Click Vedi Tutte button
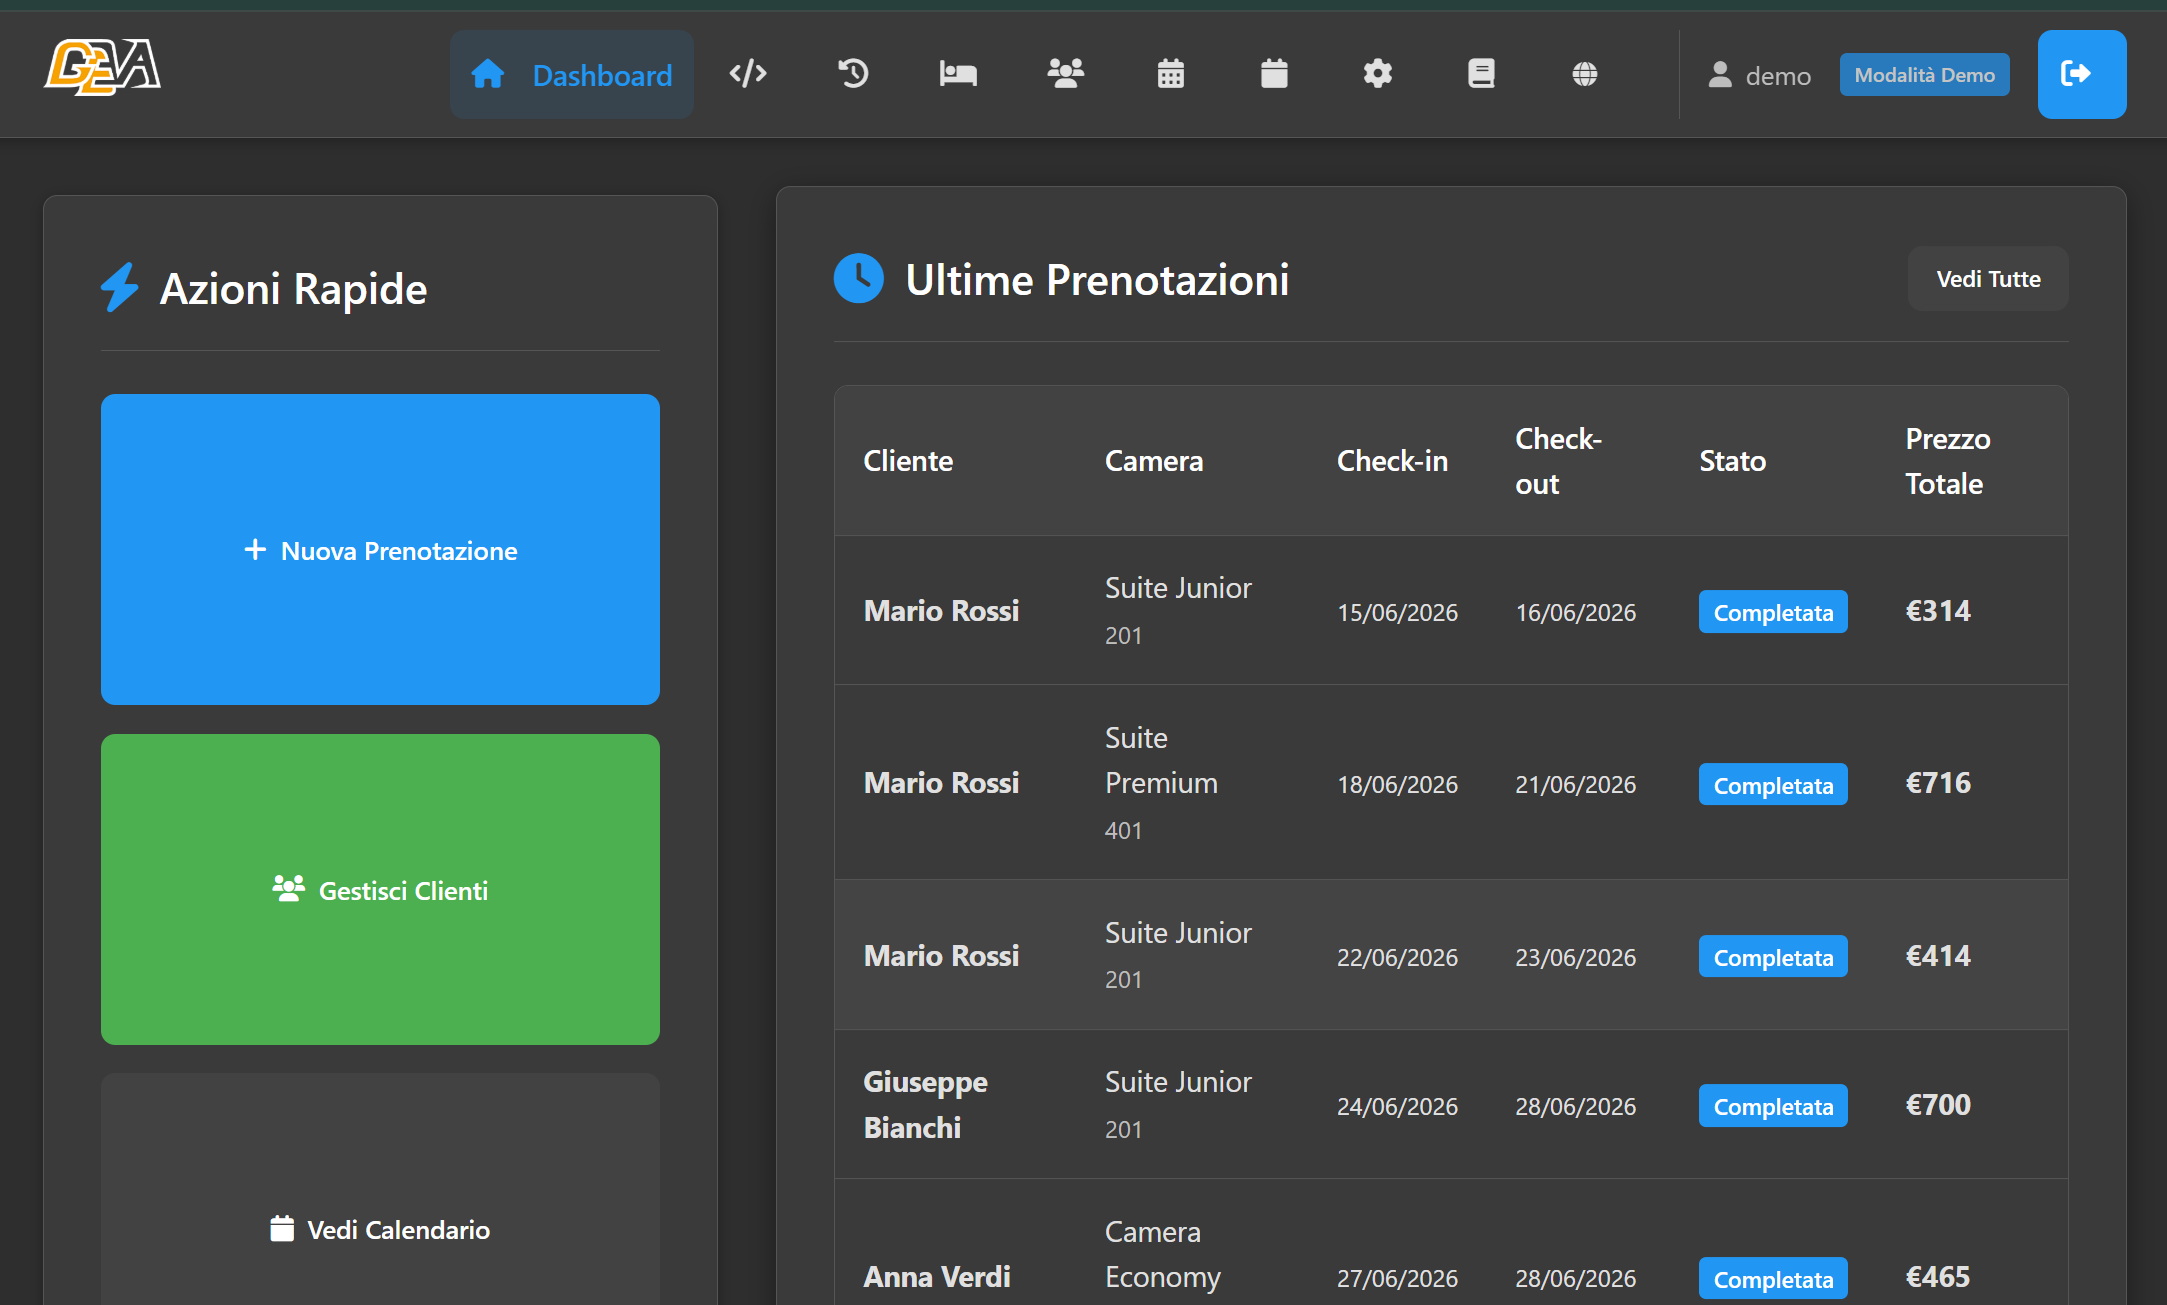Screen dimensions: 2167x1305 pos(1988,279)
